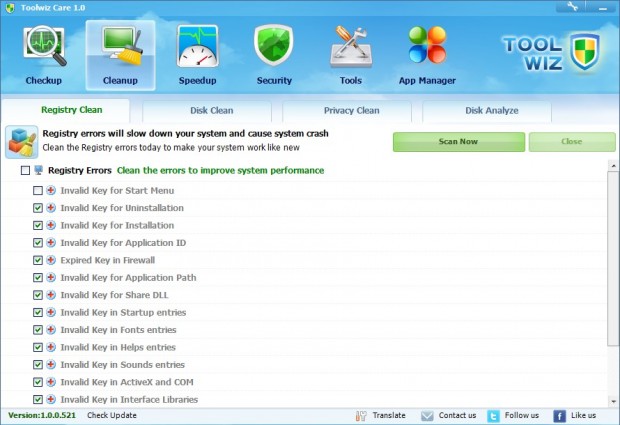Click the wrench settings icon in title bar

coord(572,6)
